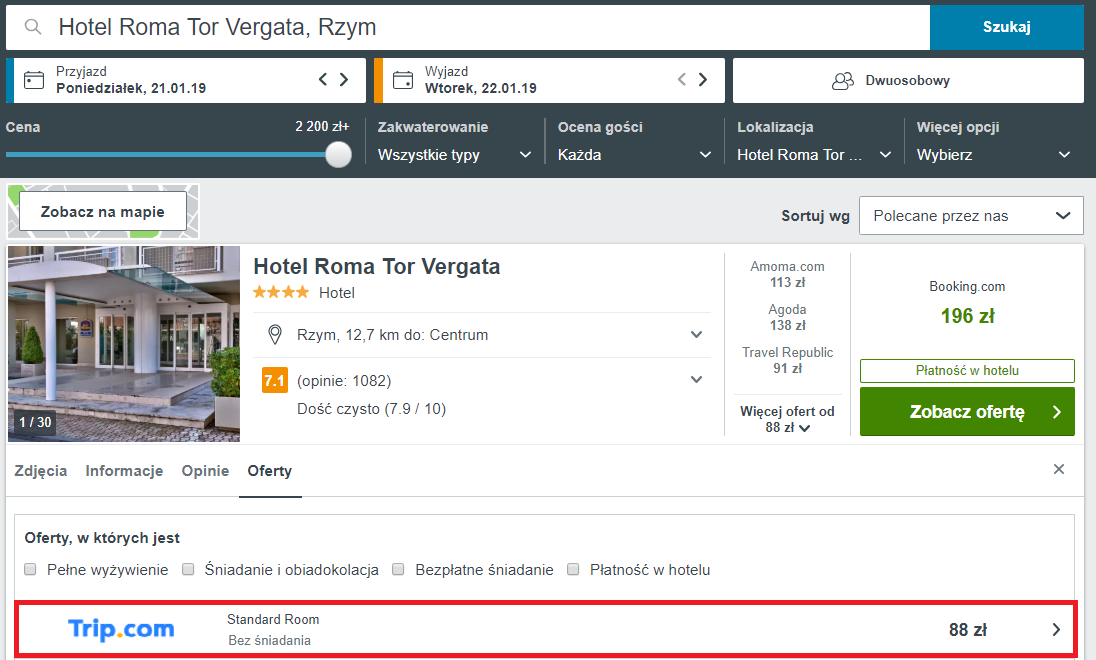
Task: Check Pełne wyżywienie filter
Action: (30, 569)
